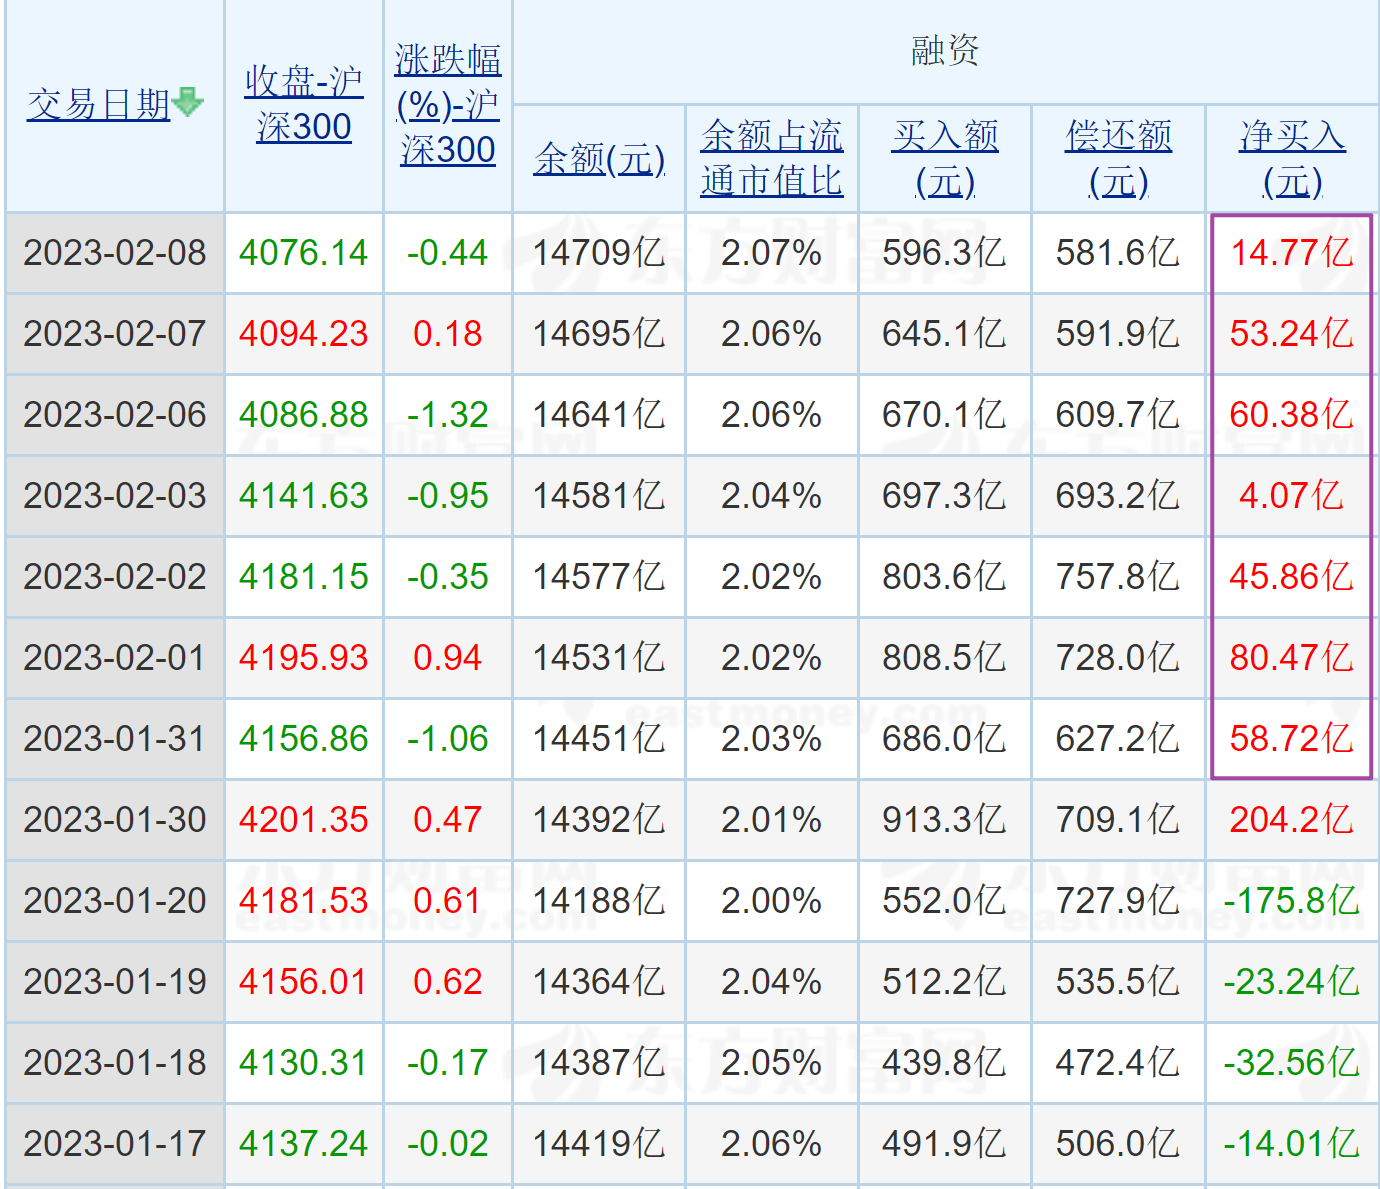Viewport: 1380px width, 1189px height.
Task: Select the date cell 2023-02-08
Action: point(115,253)
